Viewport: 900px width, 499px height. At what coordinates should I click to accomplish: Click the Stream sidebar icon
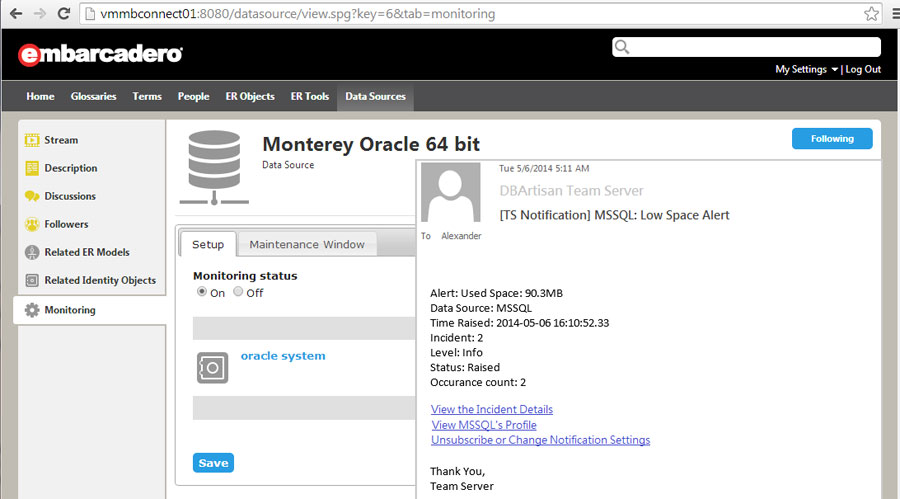32,140
